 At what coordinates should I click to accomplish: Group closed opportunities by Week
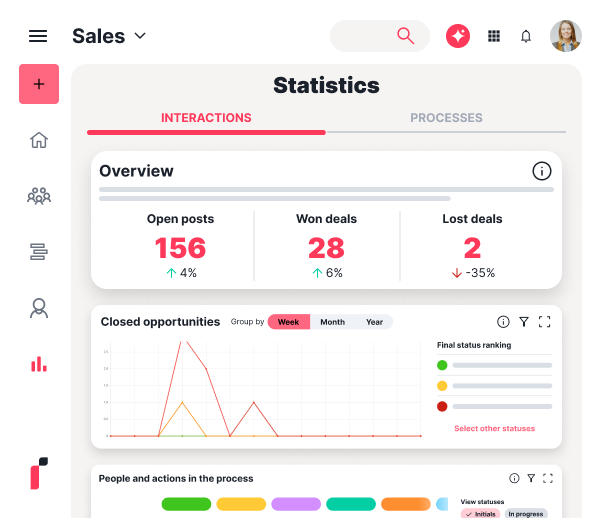288,322
